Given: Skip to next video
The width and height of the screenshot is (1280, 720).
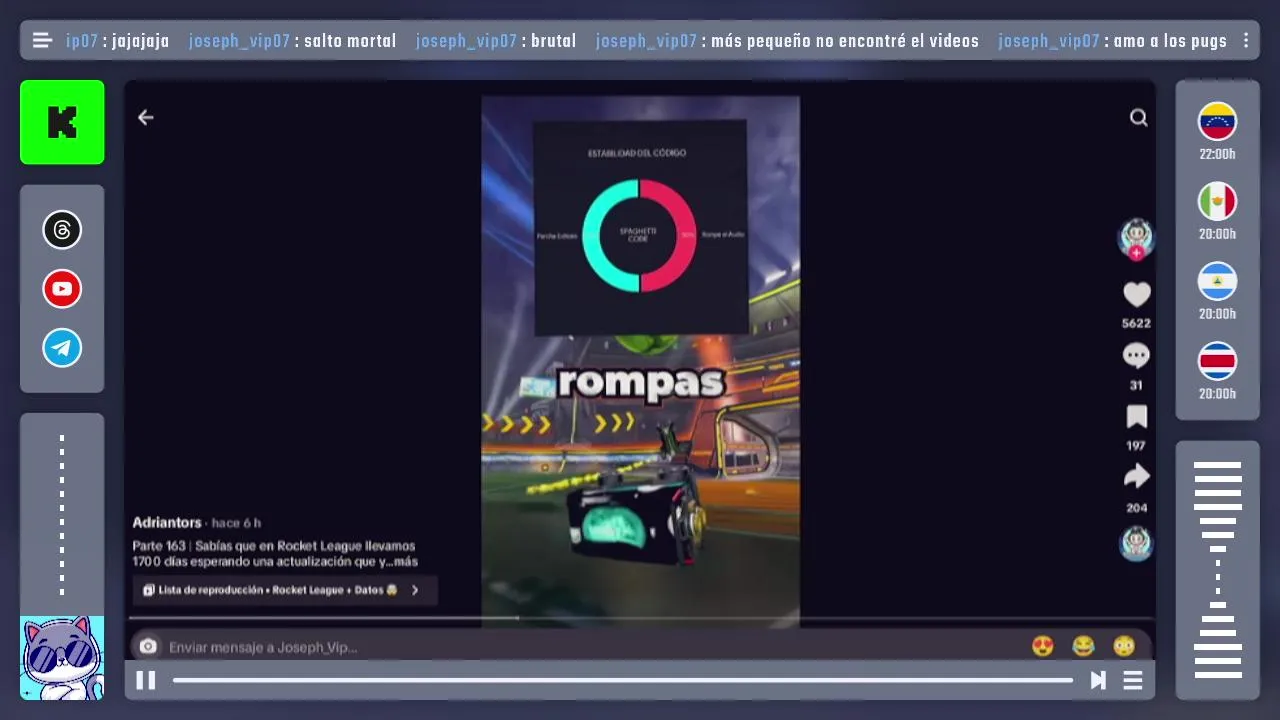Looking at the screenshot, I should point(1098,681).
